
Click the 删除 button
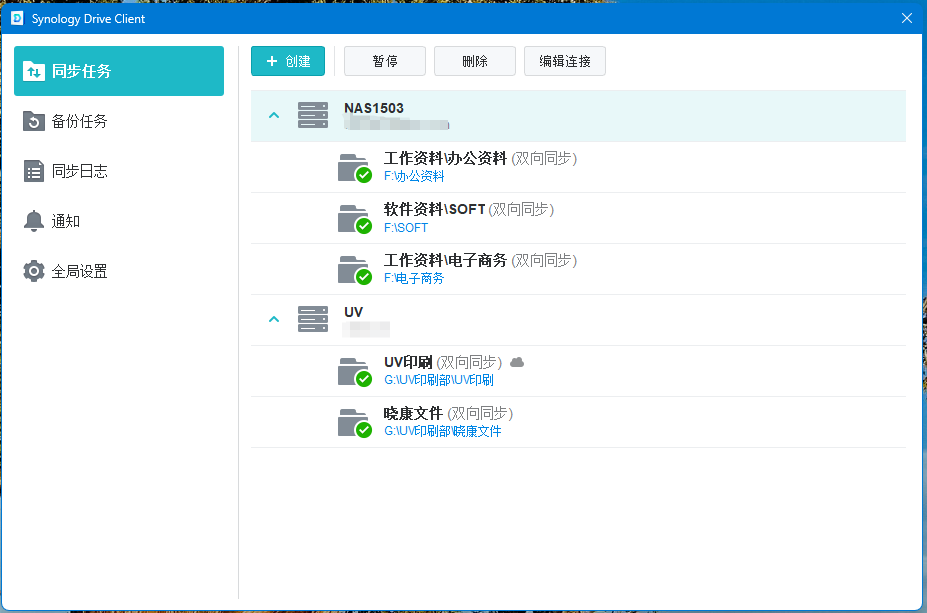[475, 61]
